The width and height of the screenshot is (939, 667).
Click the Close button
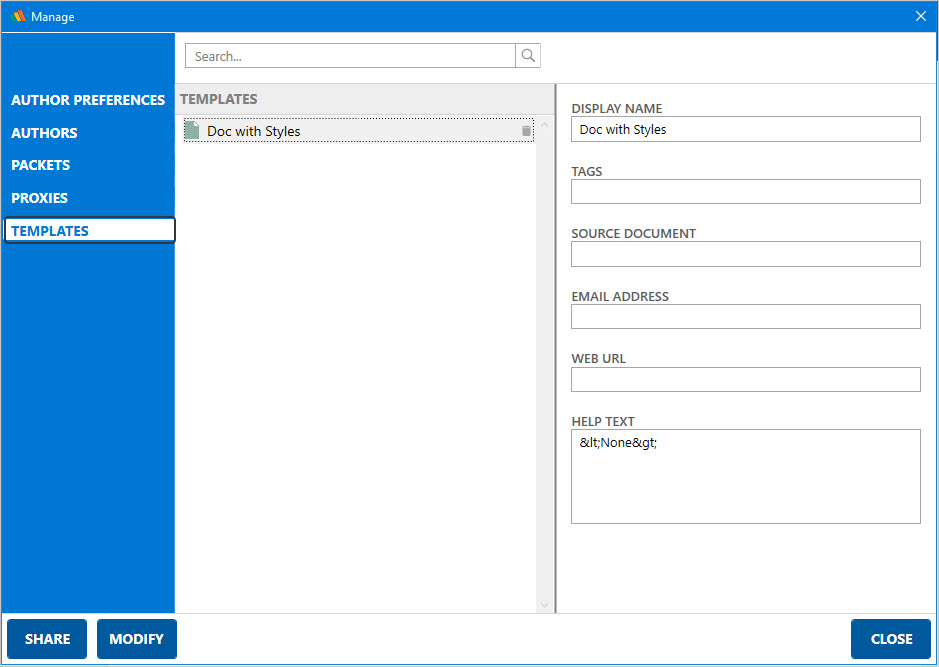tap(891, 639)
